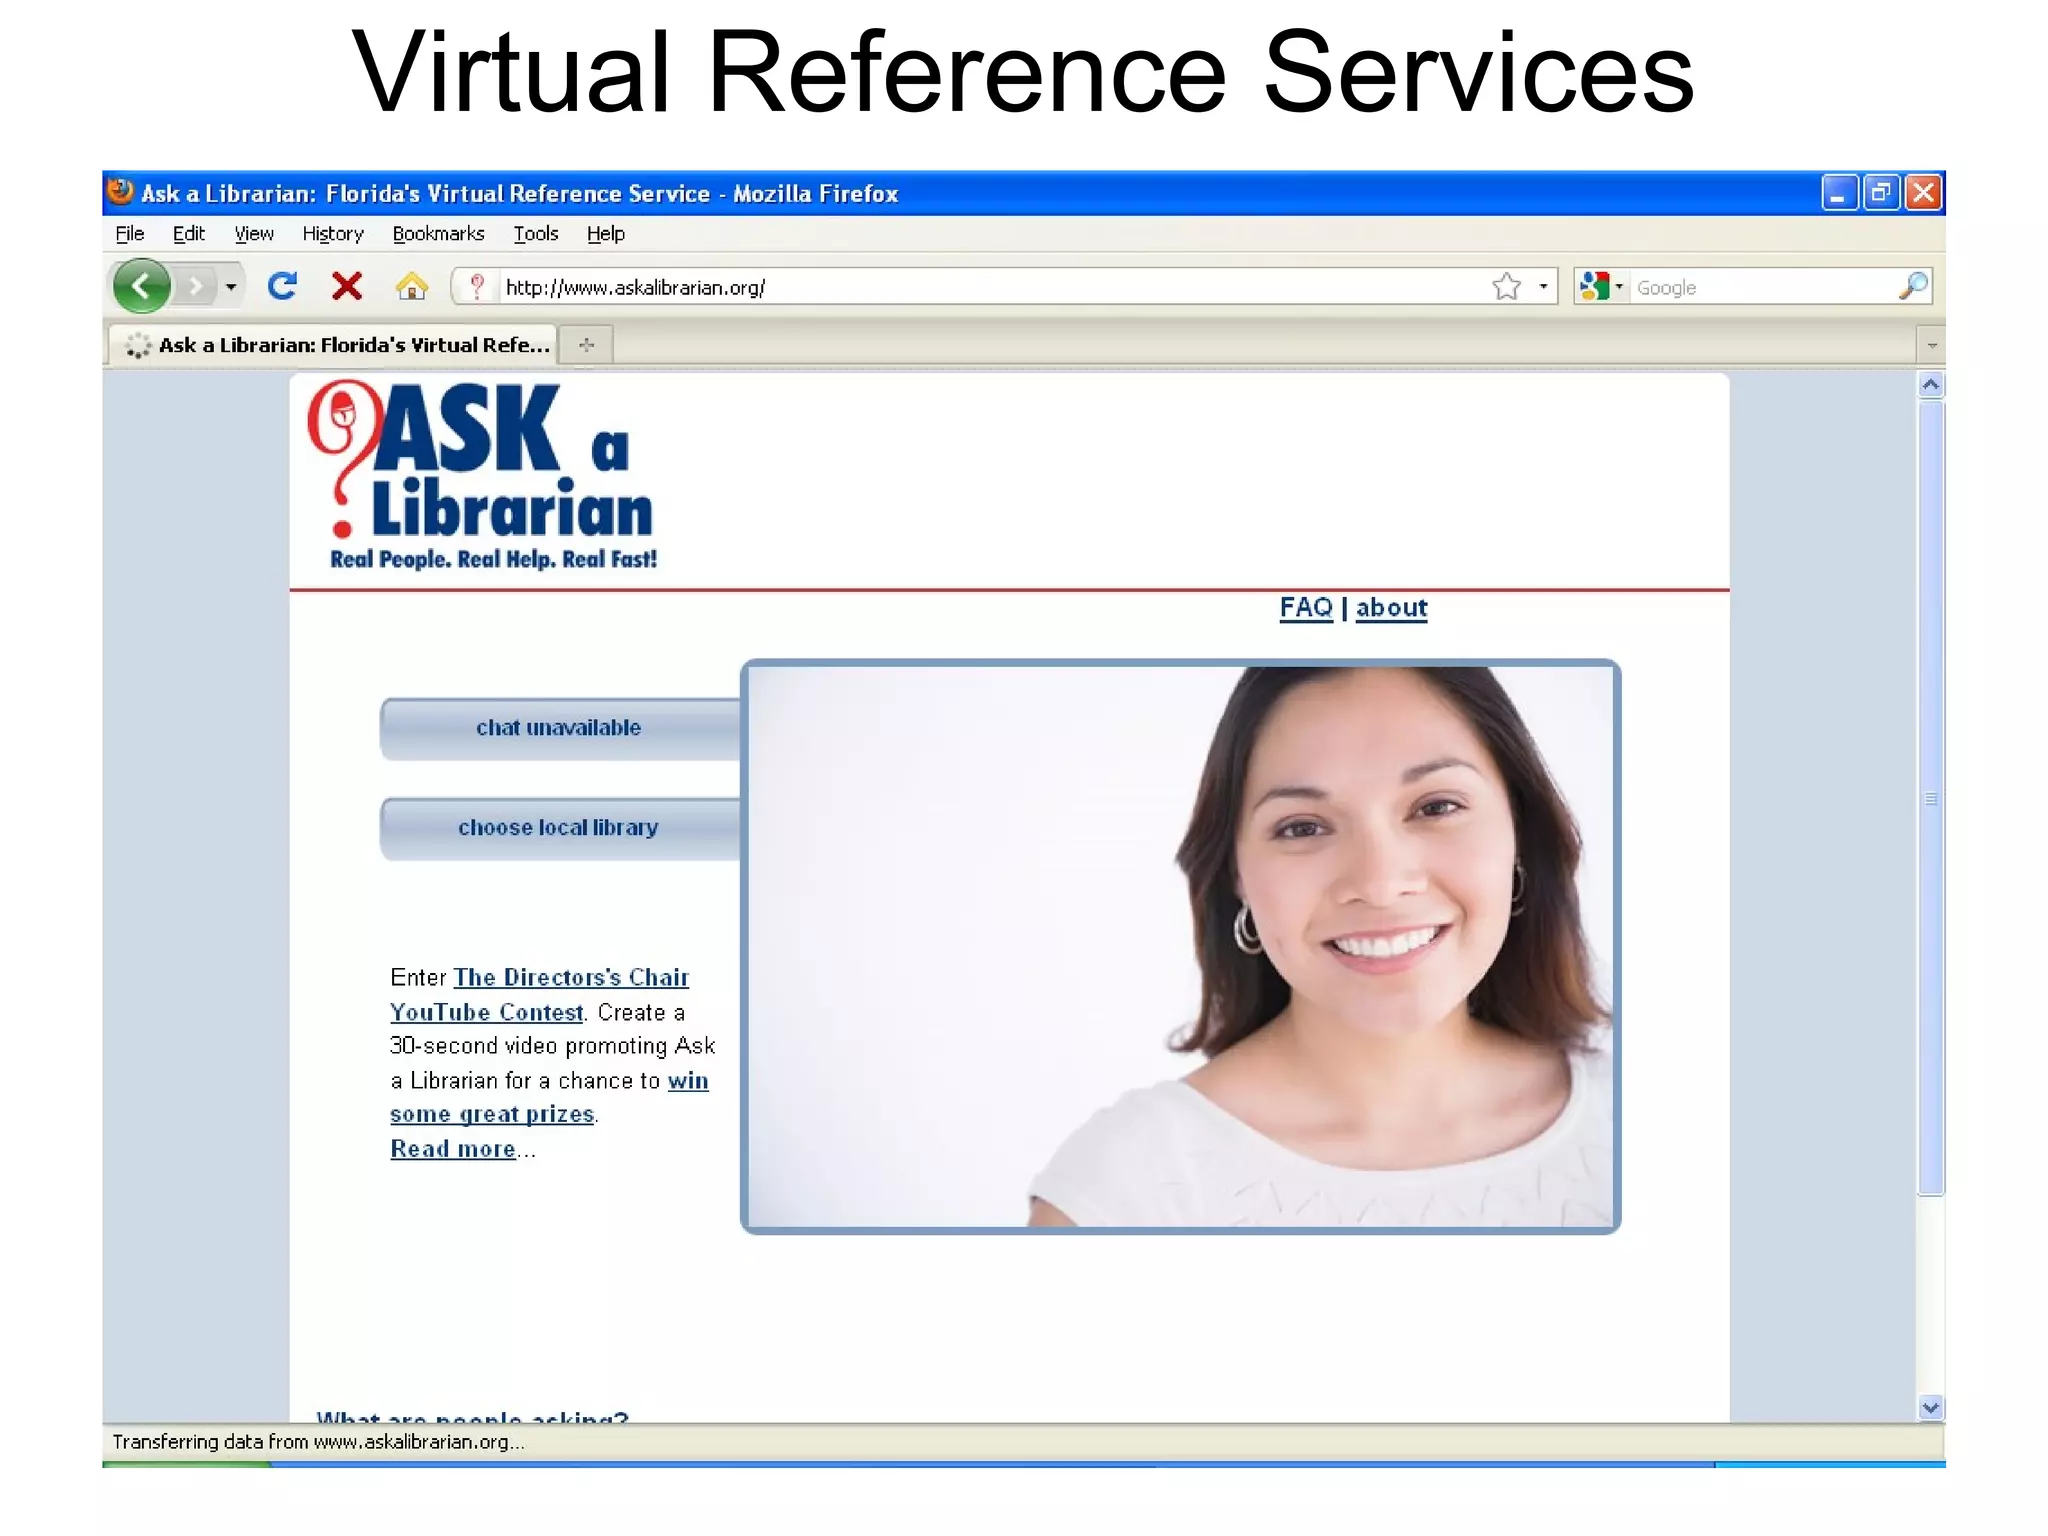Open The Directors's Chair YouTube Contest link
The width and height of the screenshot is (2048, 1536).
539,995
